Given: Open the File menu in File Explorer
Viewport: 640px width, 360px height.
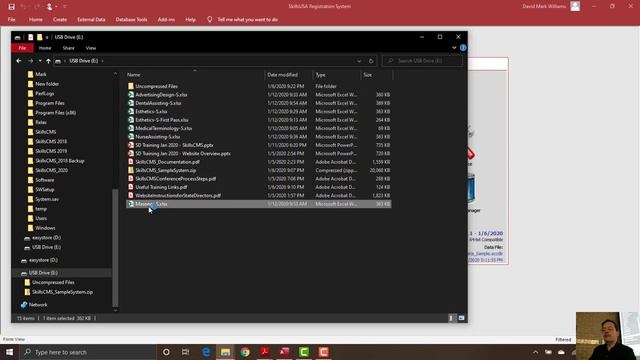Looking at the screenshot, I should pyautogui.click(x=22, y=48).
